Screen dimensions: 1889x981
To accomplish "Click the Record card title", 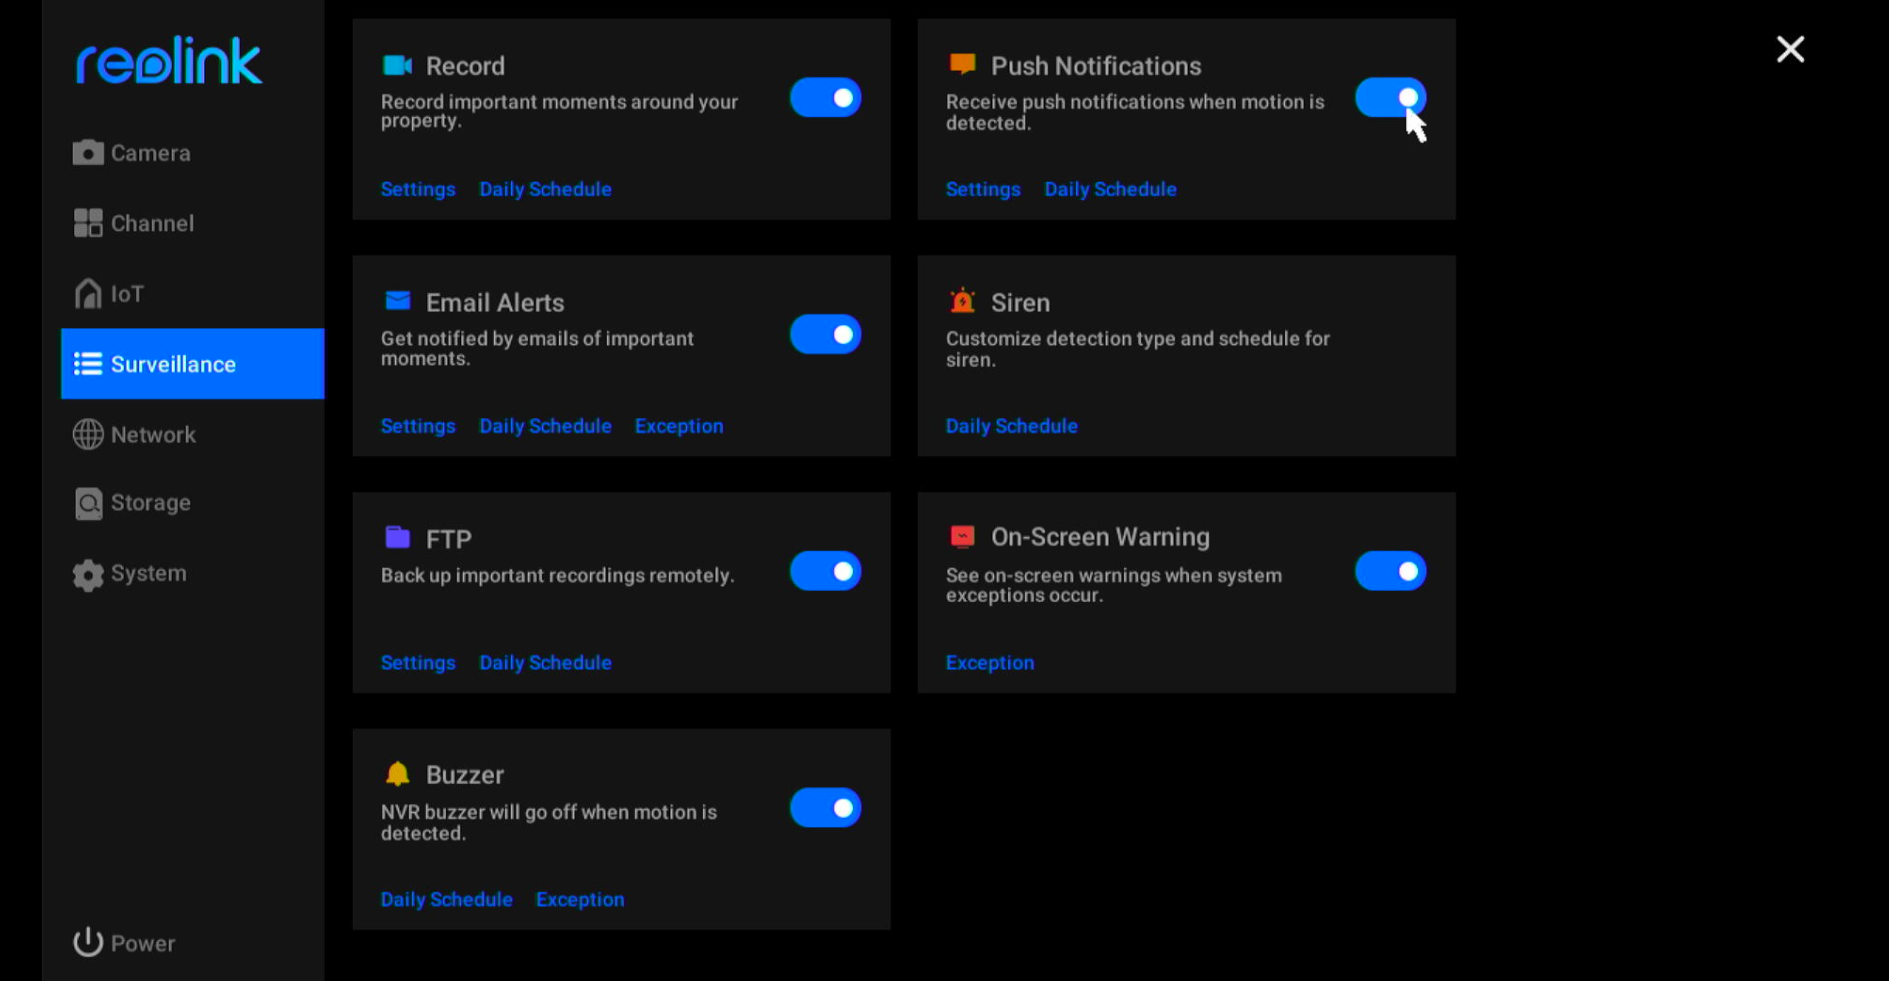I will click(x=465, y=66).
